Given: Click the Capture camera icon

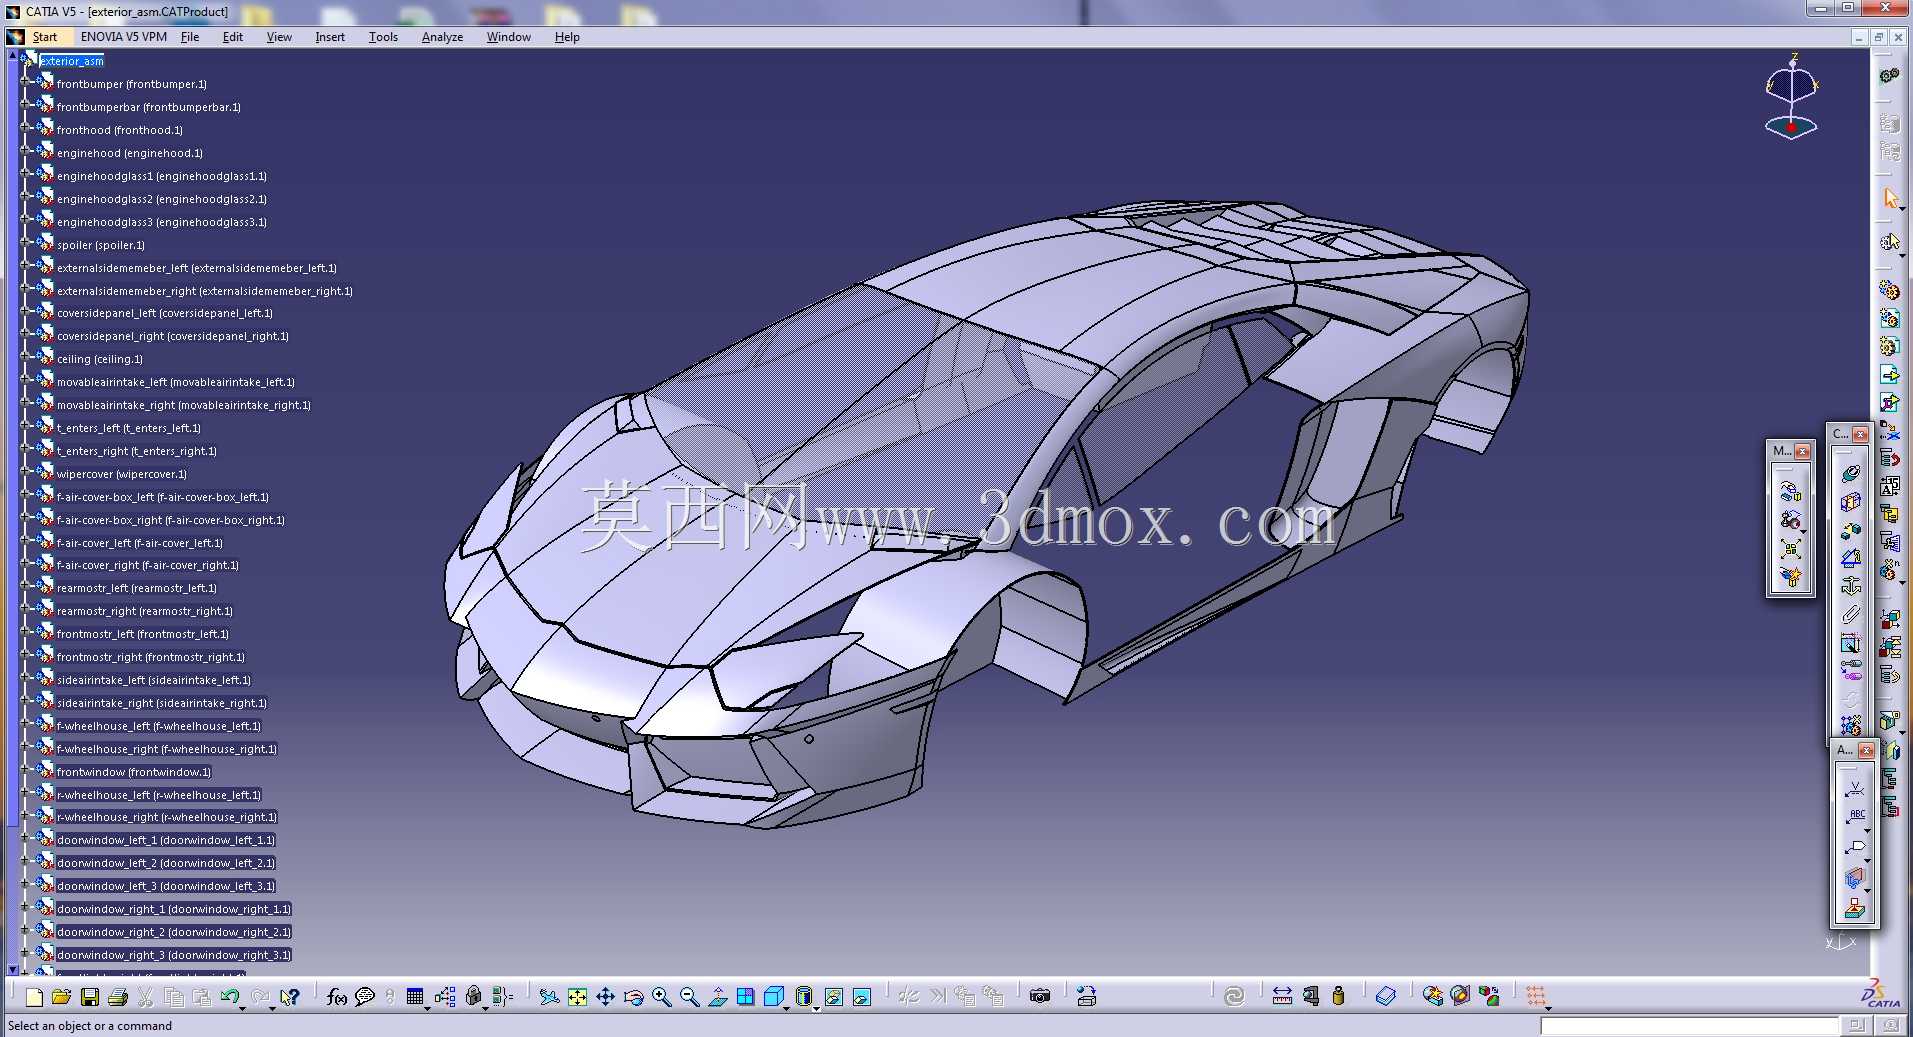Looking at the screenshot, I should click(1040, 996).
